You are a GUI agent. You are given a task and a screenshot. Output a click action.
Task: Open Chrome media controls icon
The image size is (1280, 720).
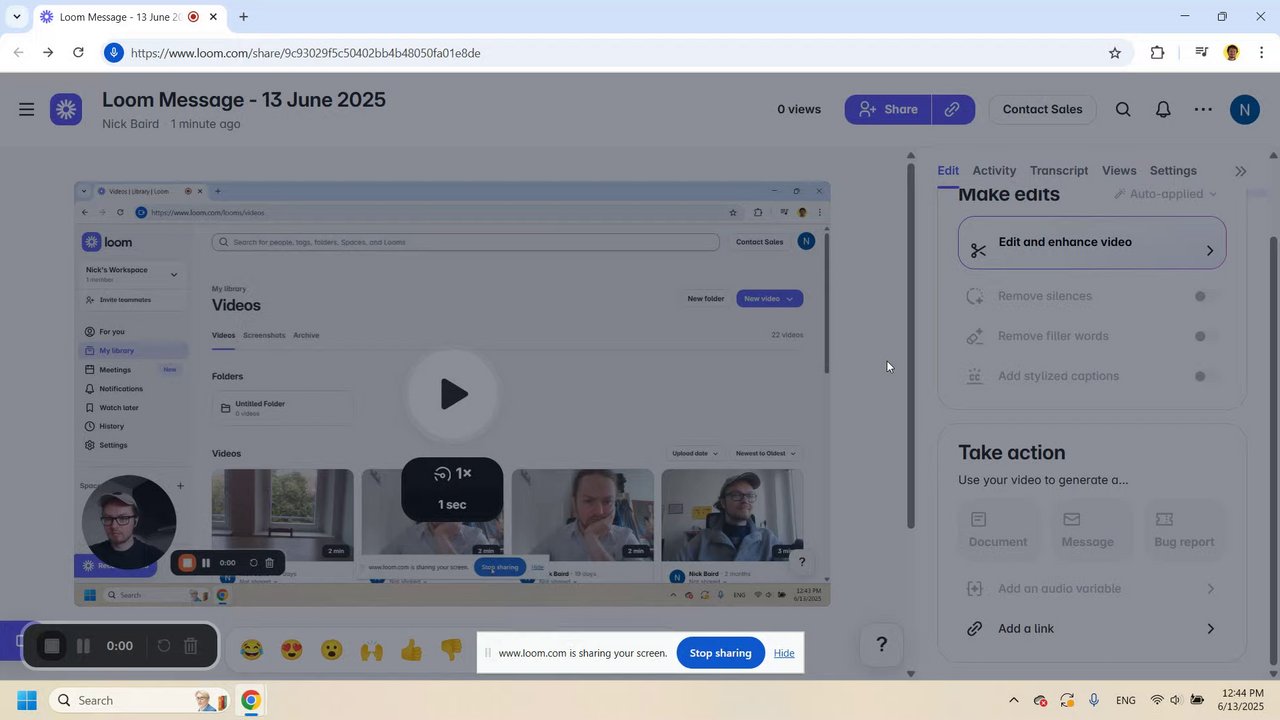click(x=1202, y=53)
